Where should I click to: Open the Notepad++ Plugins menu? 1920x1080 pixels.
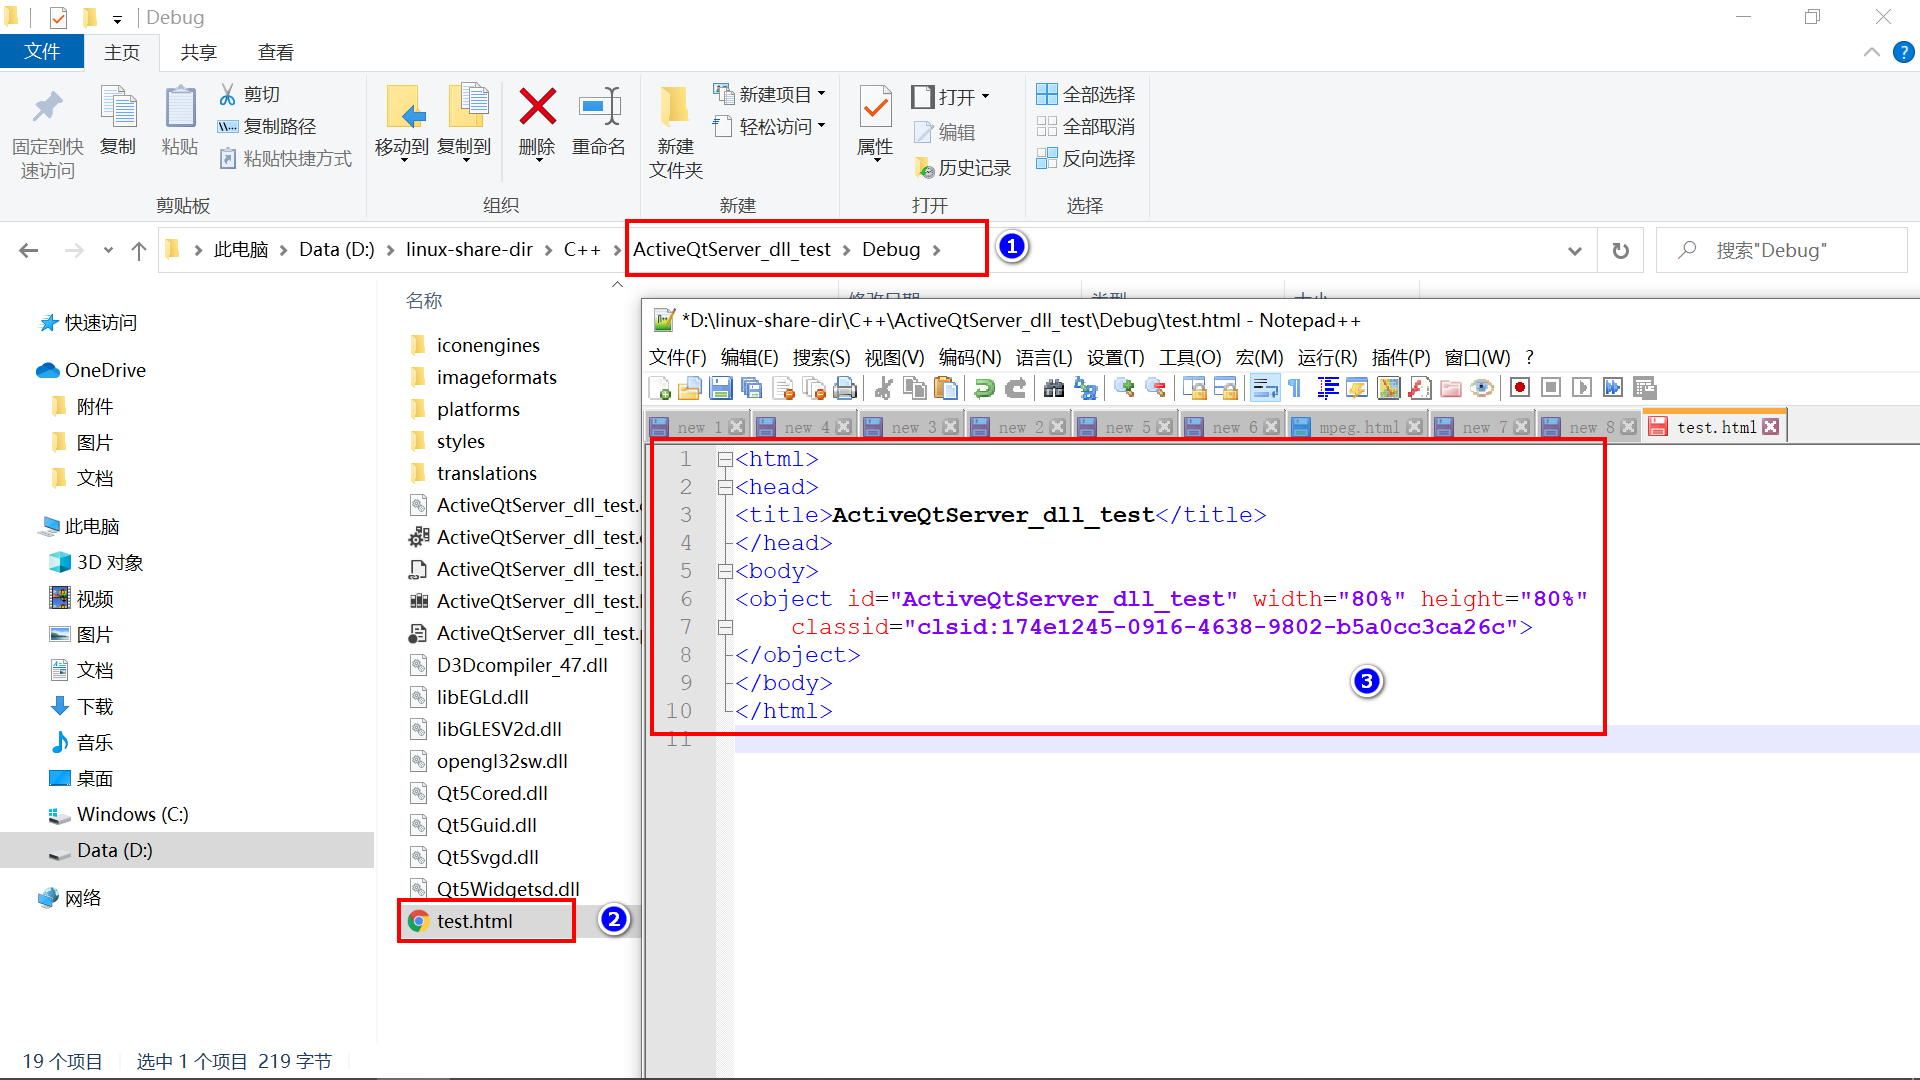(1400, 358)
